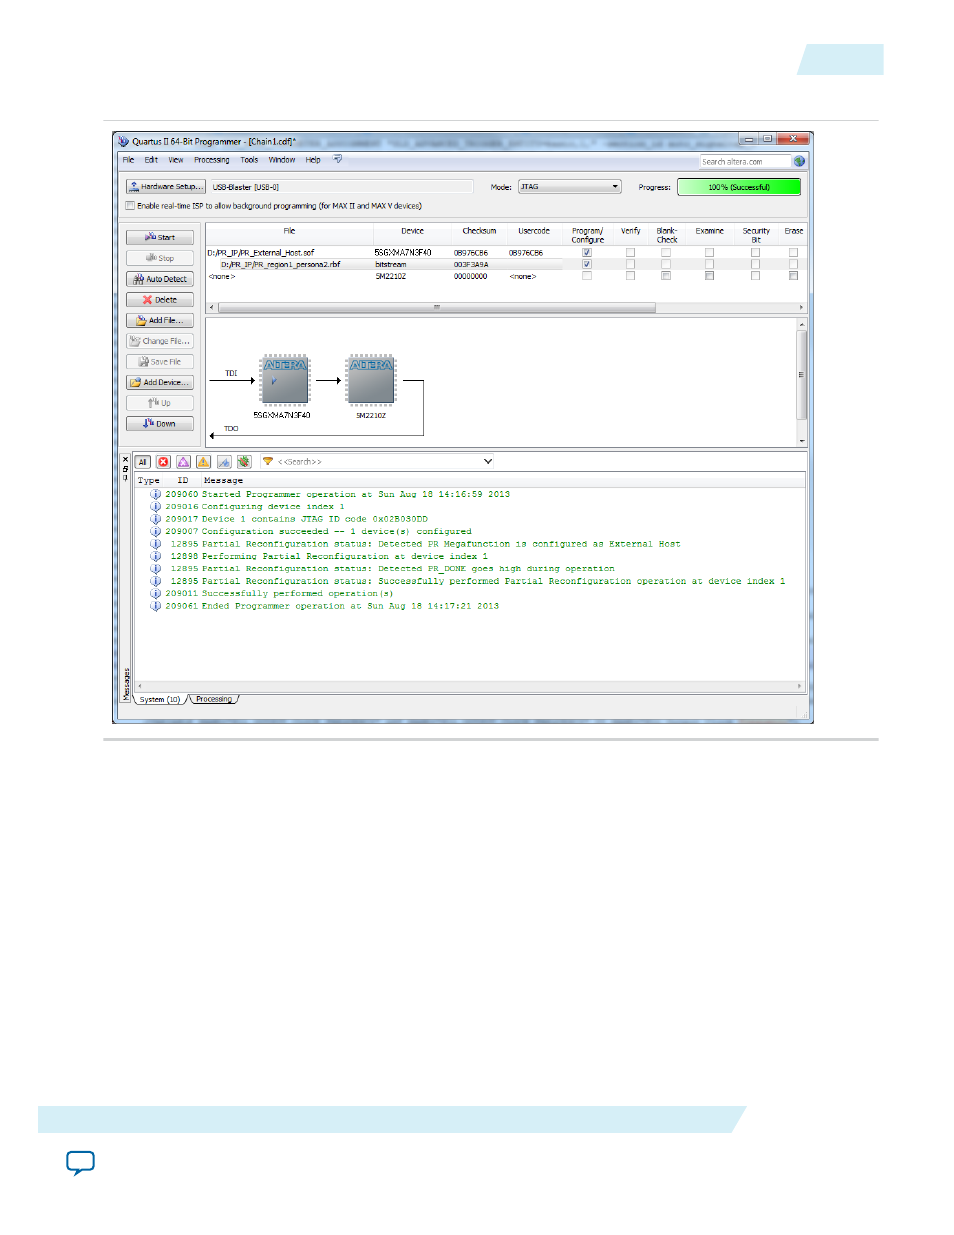Open the File menu
The image size is (954, 1235).
(128, 160)
